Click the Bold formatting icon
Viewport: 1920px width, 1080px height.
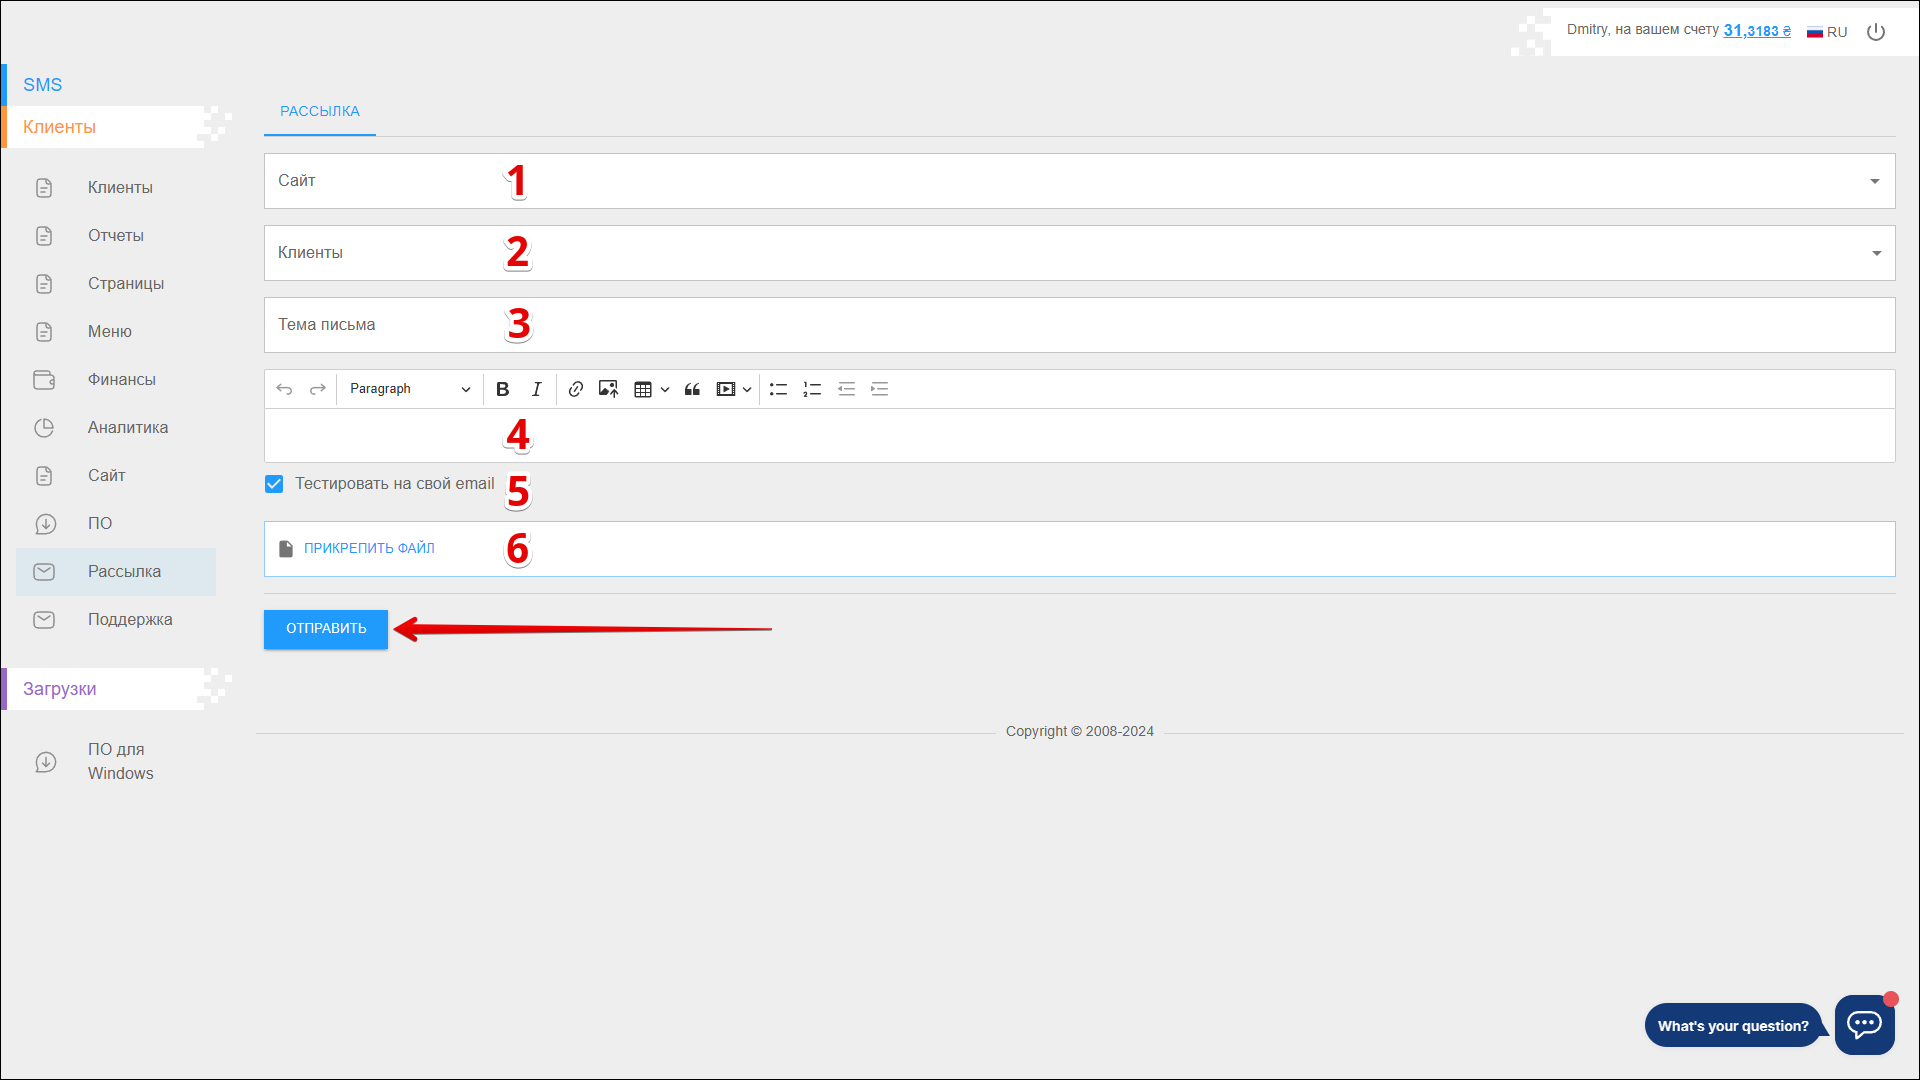pos(503,389)
